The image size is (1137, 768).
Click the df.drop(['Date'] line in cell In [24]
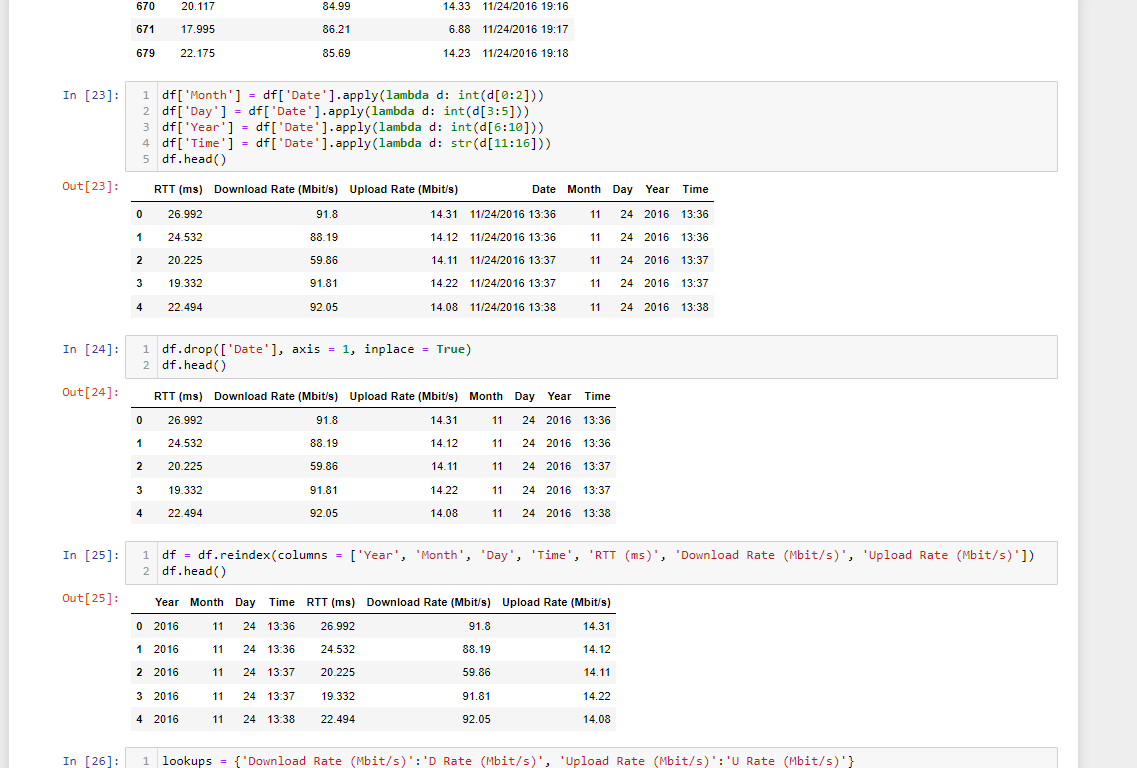pos(316,349)
